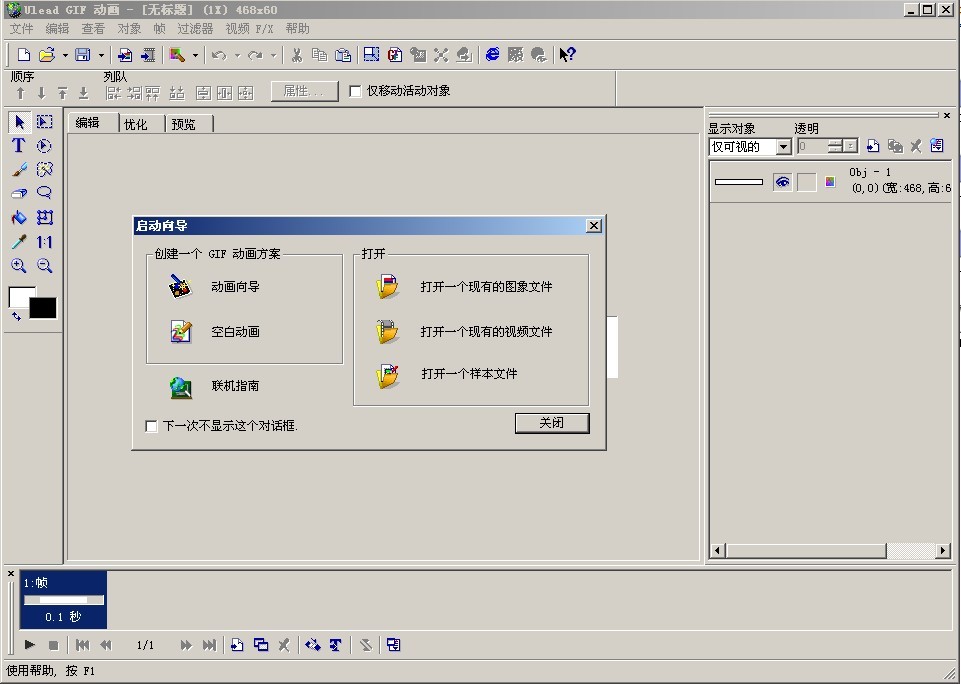Expand the Open file dropdown arrow
This screenshot has width=961, height=684.
(x=65, y=55)
